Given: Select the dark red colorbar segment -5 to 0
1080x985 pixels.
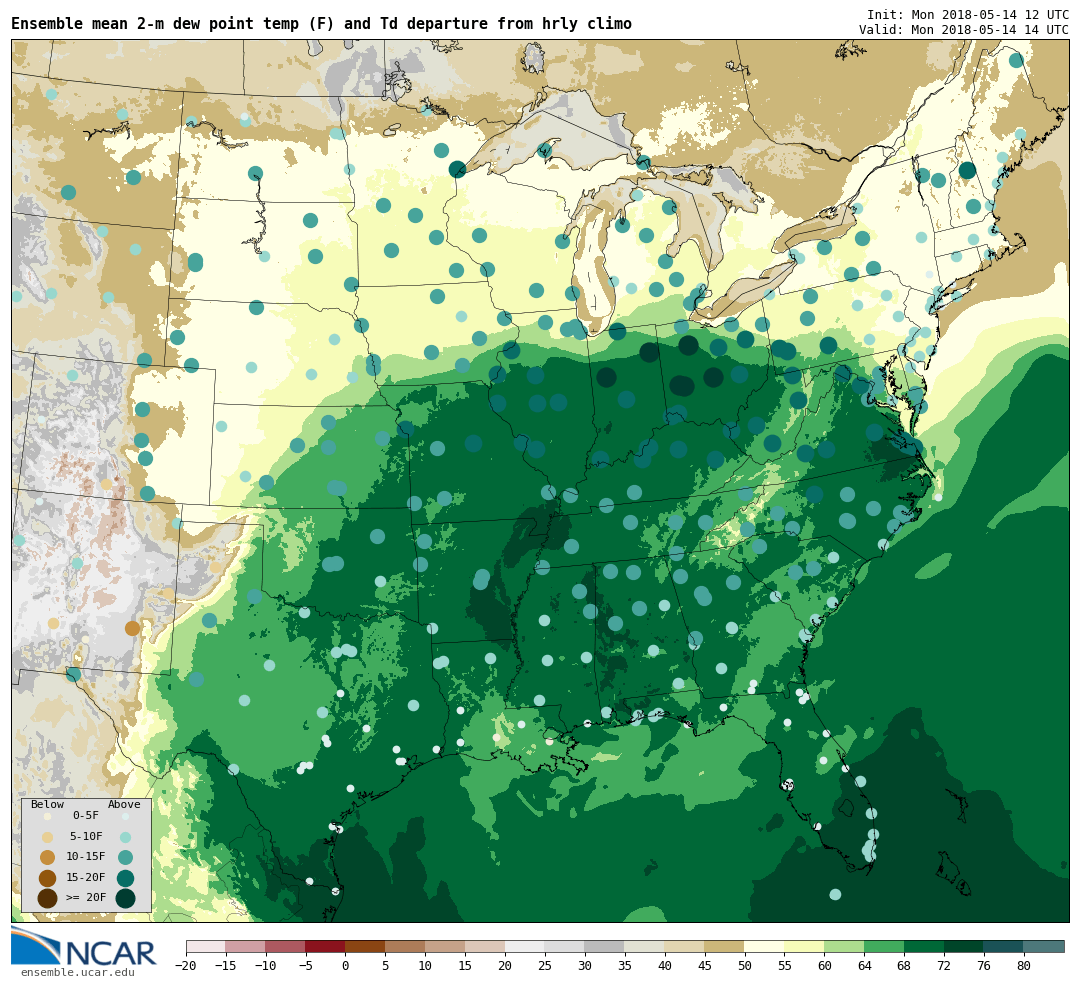Looking at the screenshot, I should click(x=326, y=946).
